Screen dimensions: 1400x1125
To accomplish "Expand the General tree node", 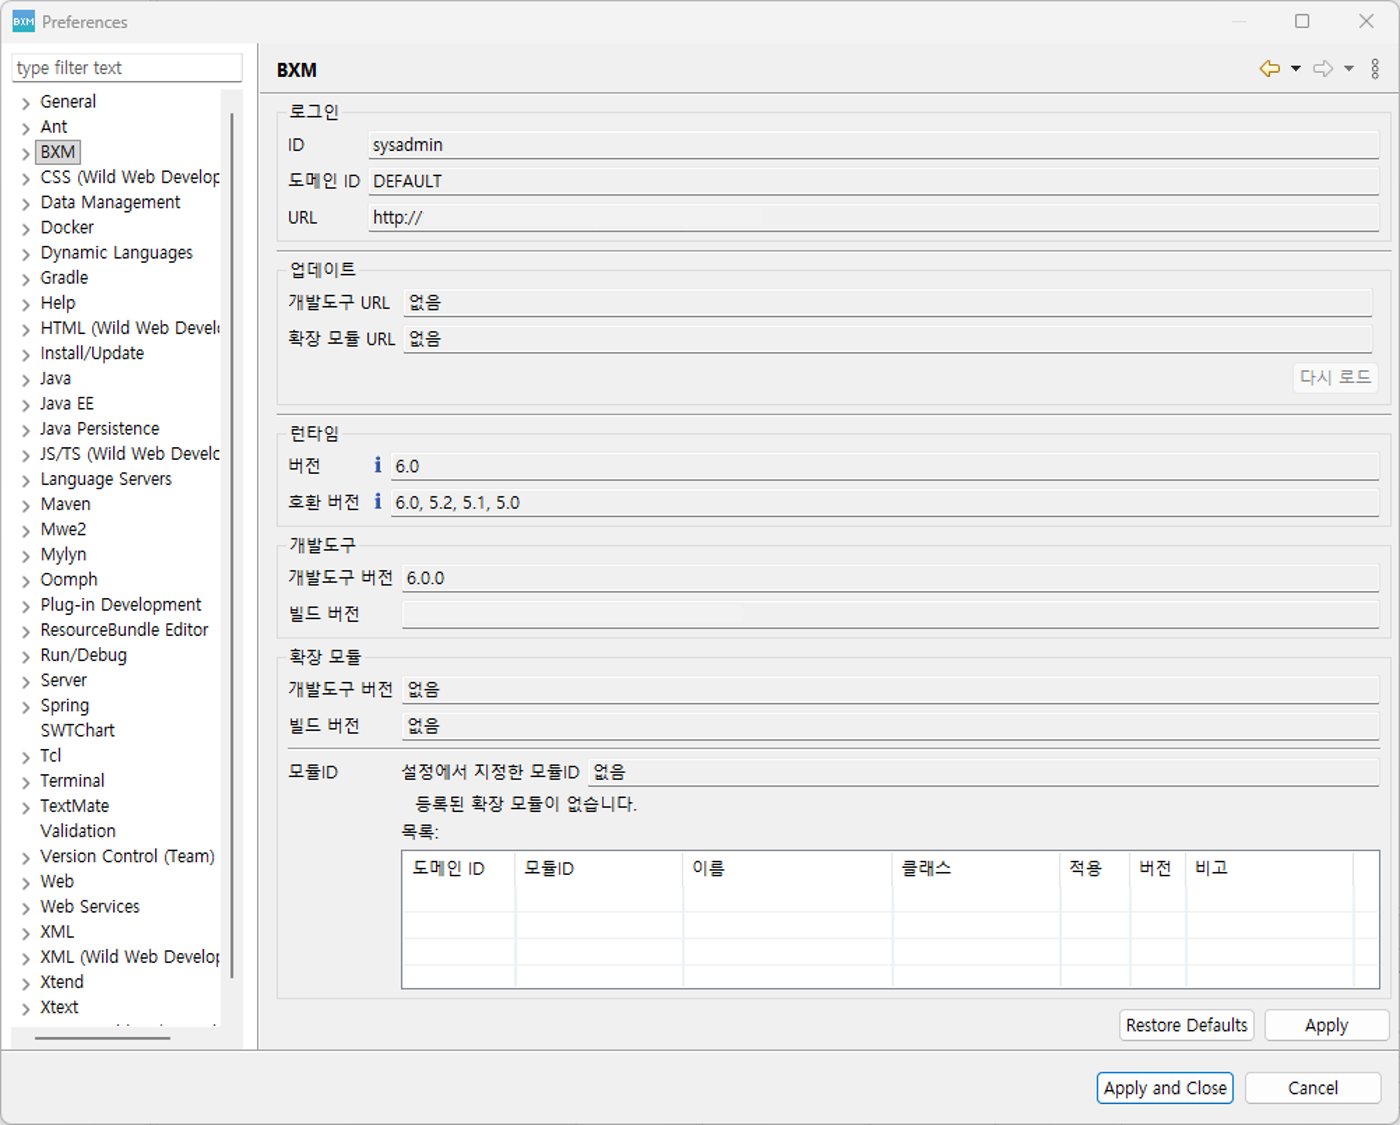I will (x=26, y=103).
